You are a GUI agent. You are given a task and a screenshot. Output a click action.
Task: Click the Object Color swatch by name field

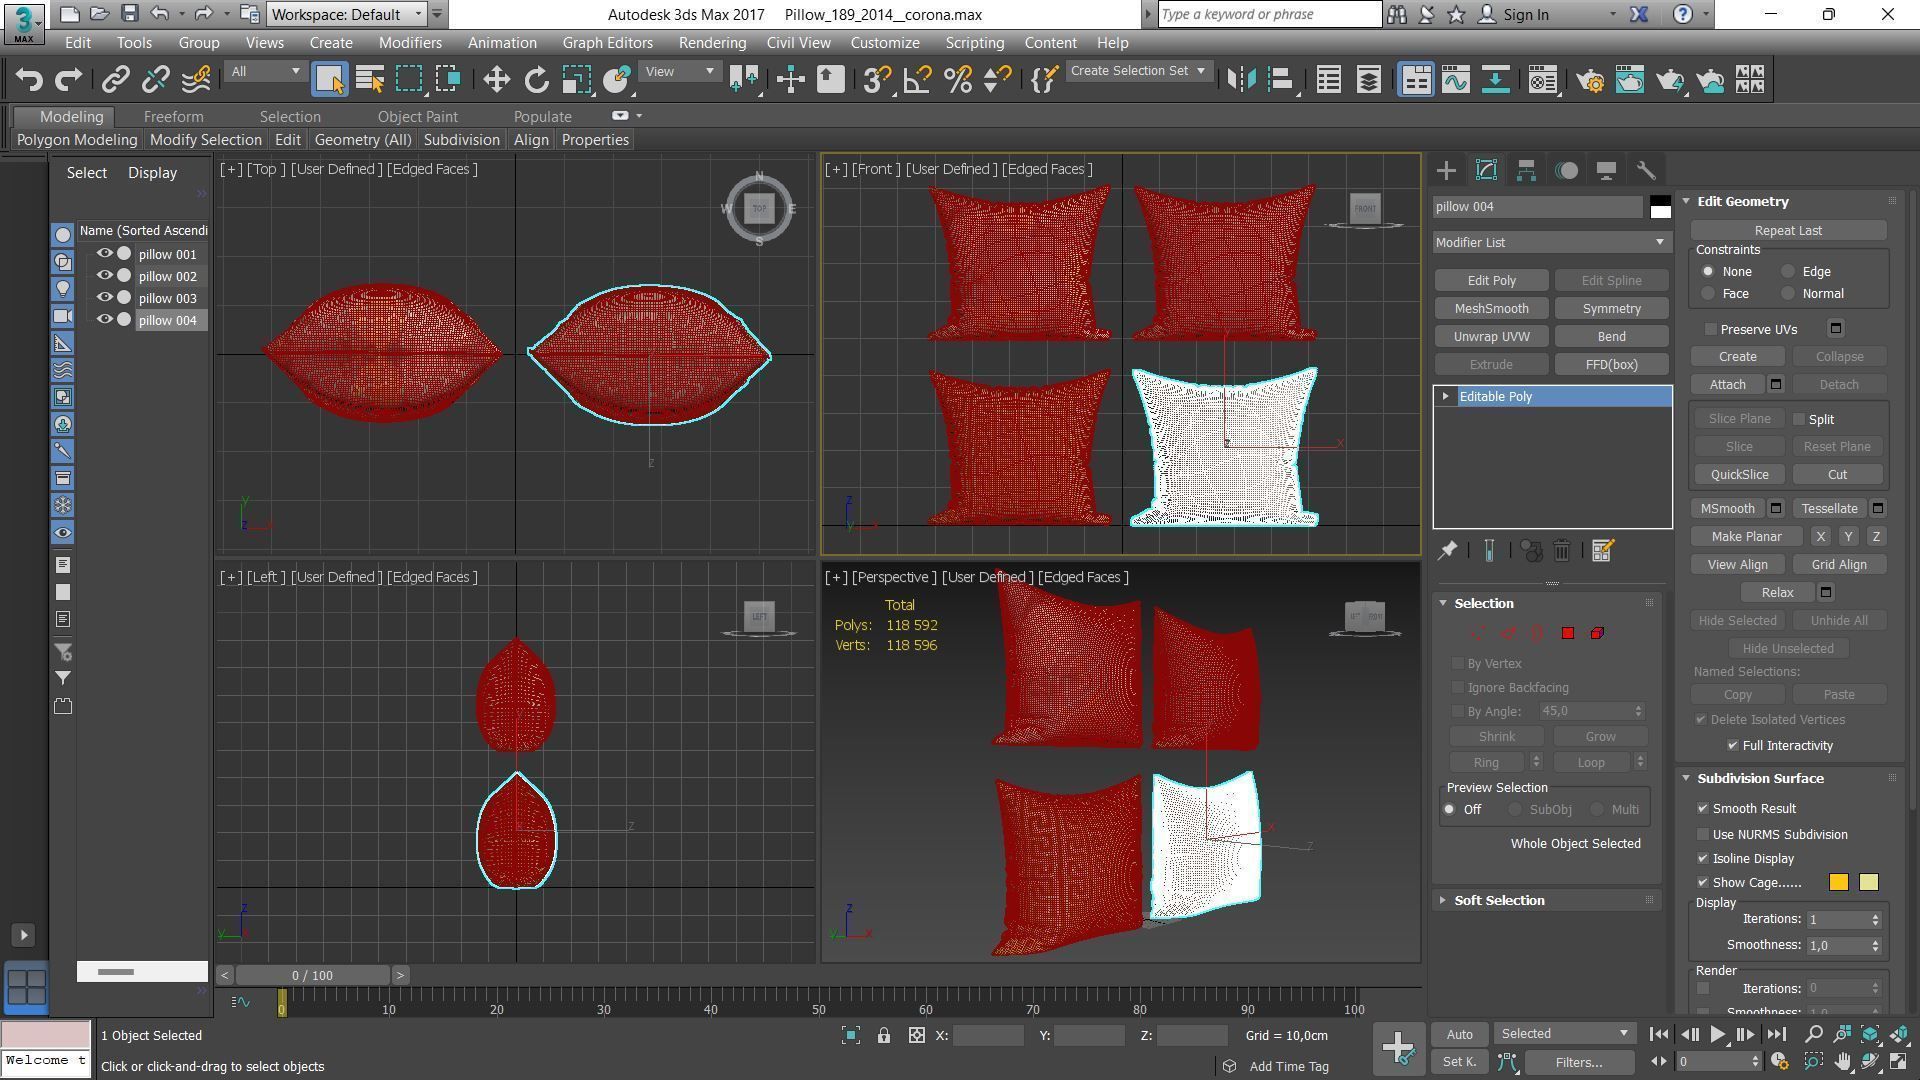tap(1660, 207)
